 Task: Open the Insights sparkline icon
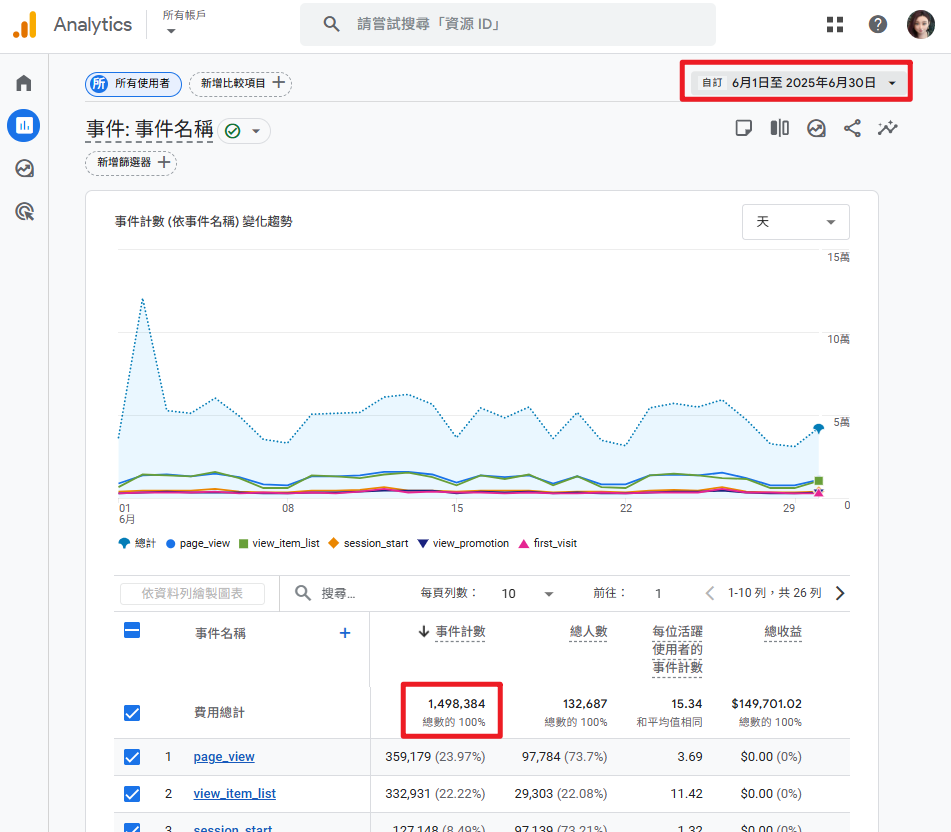pos(887,128)
